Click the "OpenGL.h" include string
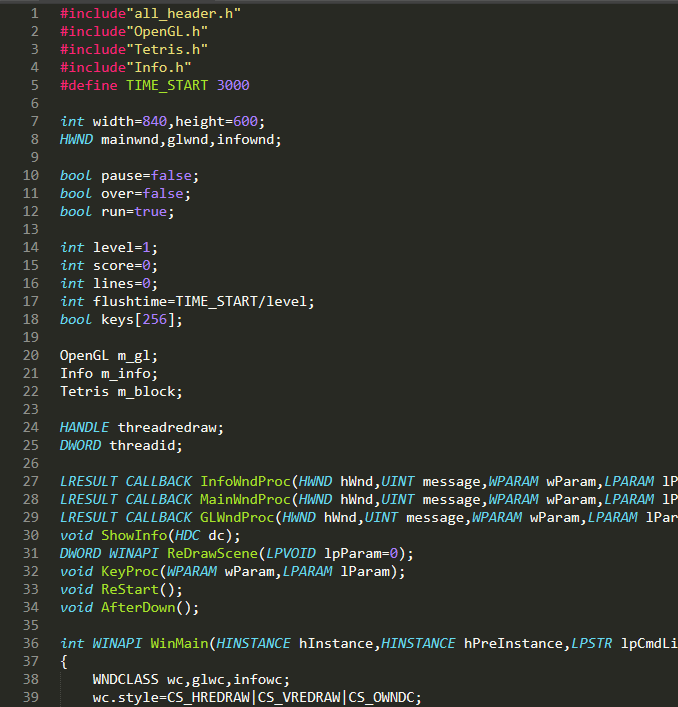 point(167,32)
